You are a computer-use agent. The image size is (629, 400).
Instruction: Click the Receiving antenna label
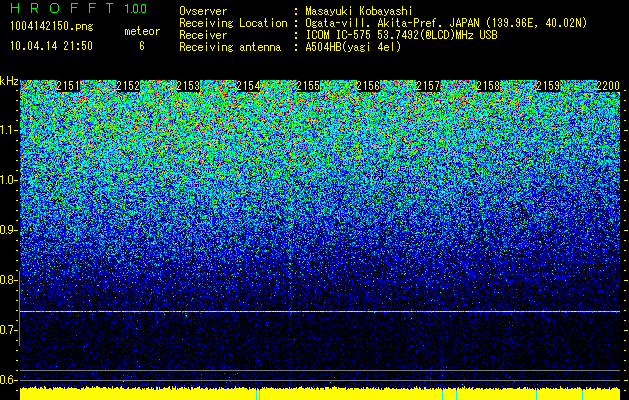[230, 47]
